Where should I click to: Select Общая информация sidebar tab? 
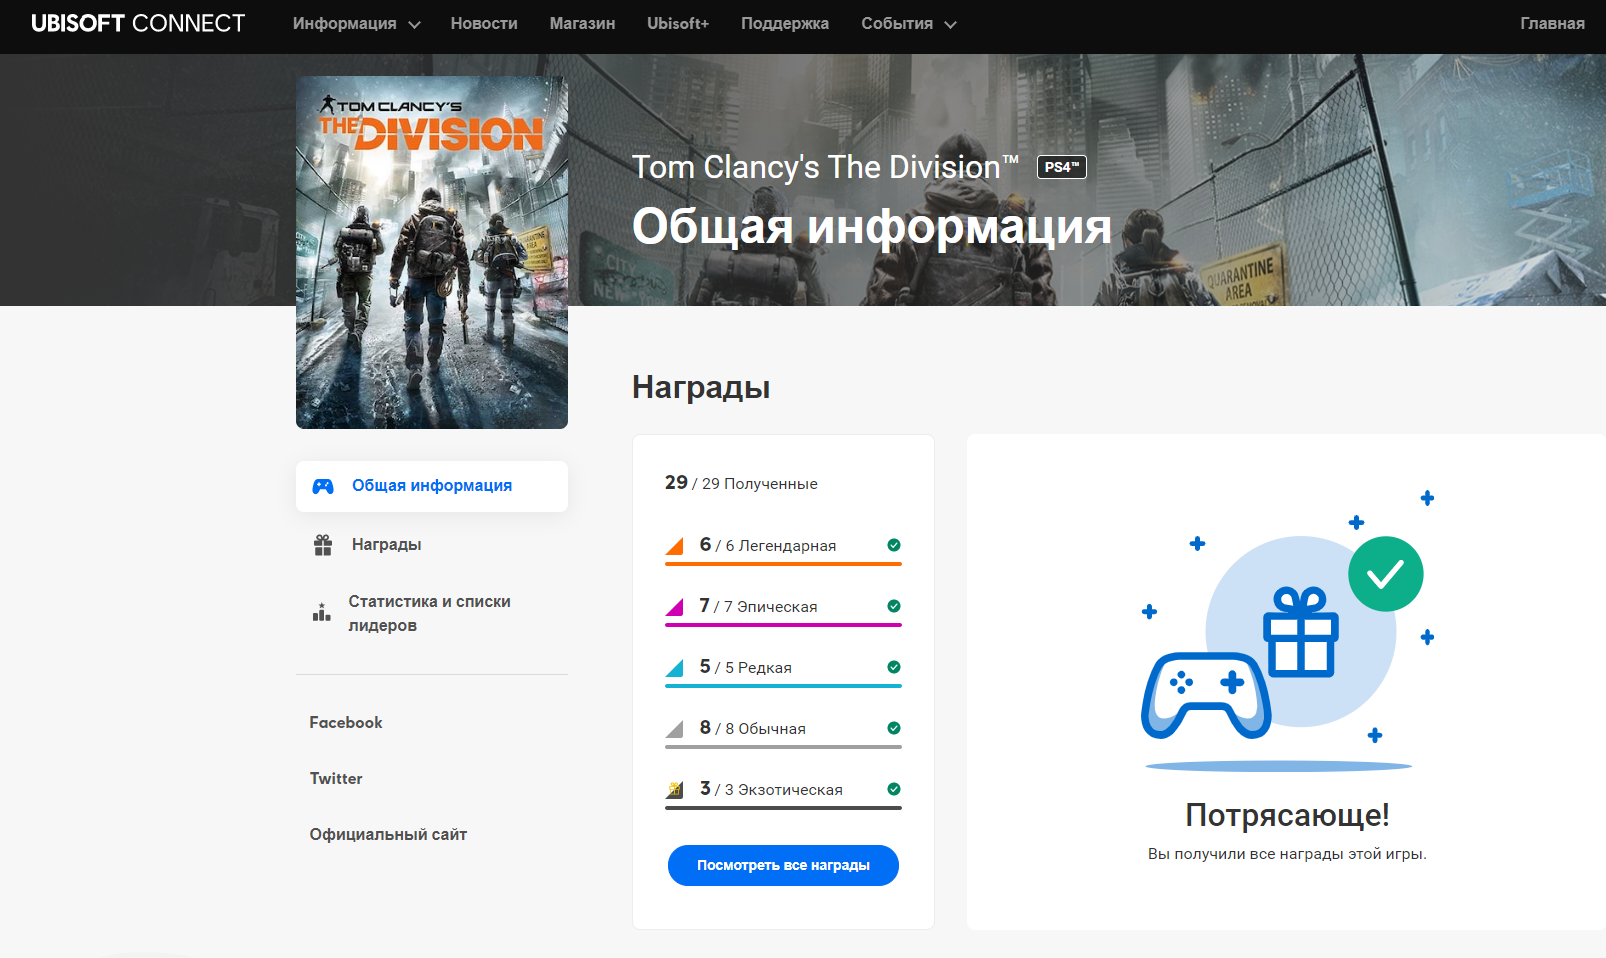pyautogui.click(x=432, y=486)
